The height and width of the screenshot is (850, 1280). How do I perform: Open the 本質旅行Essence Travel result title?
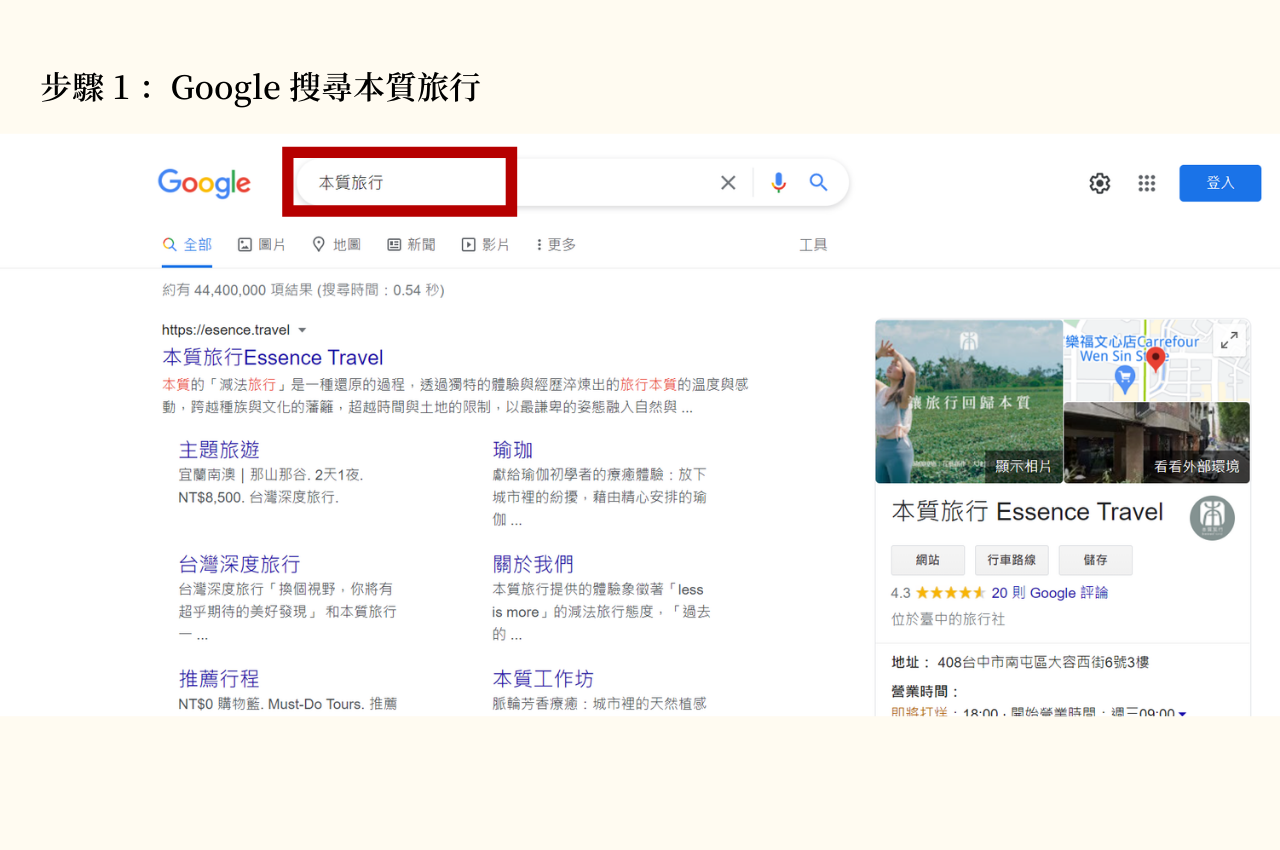point(273,358)
